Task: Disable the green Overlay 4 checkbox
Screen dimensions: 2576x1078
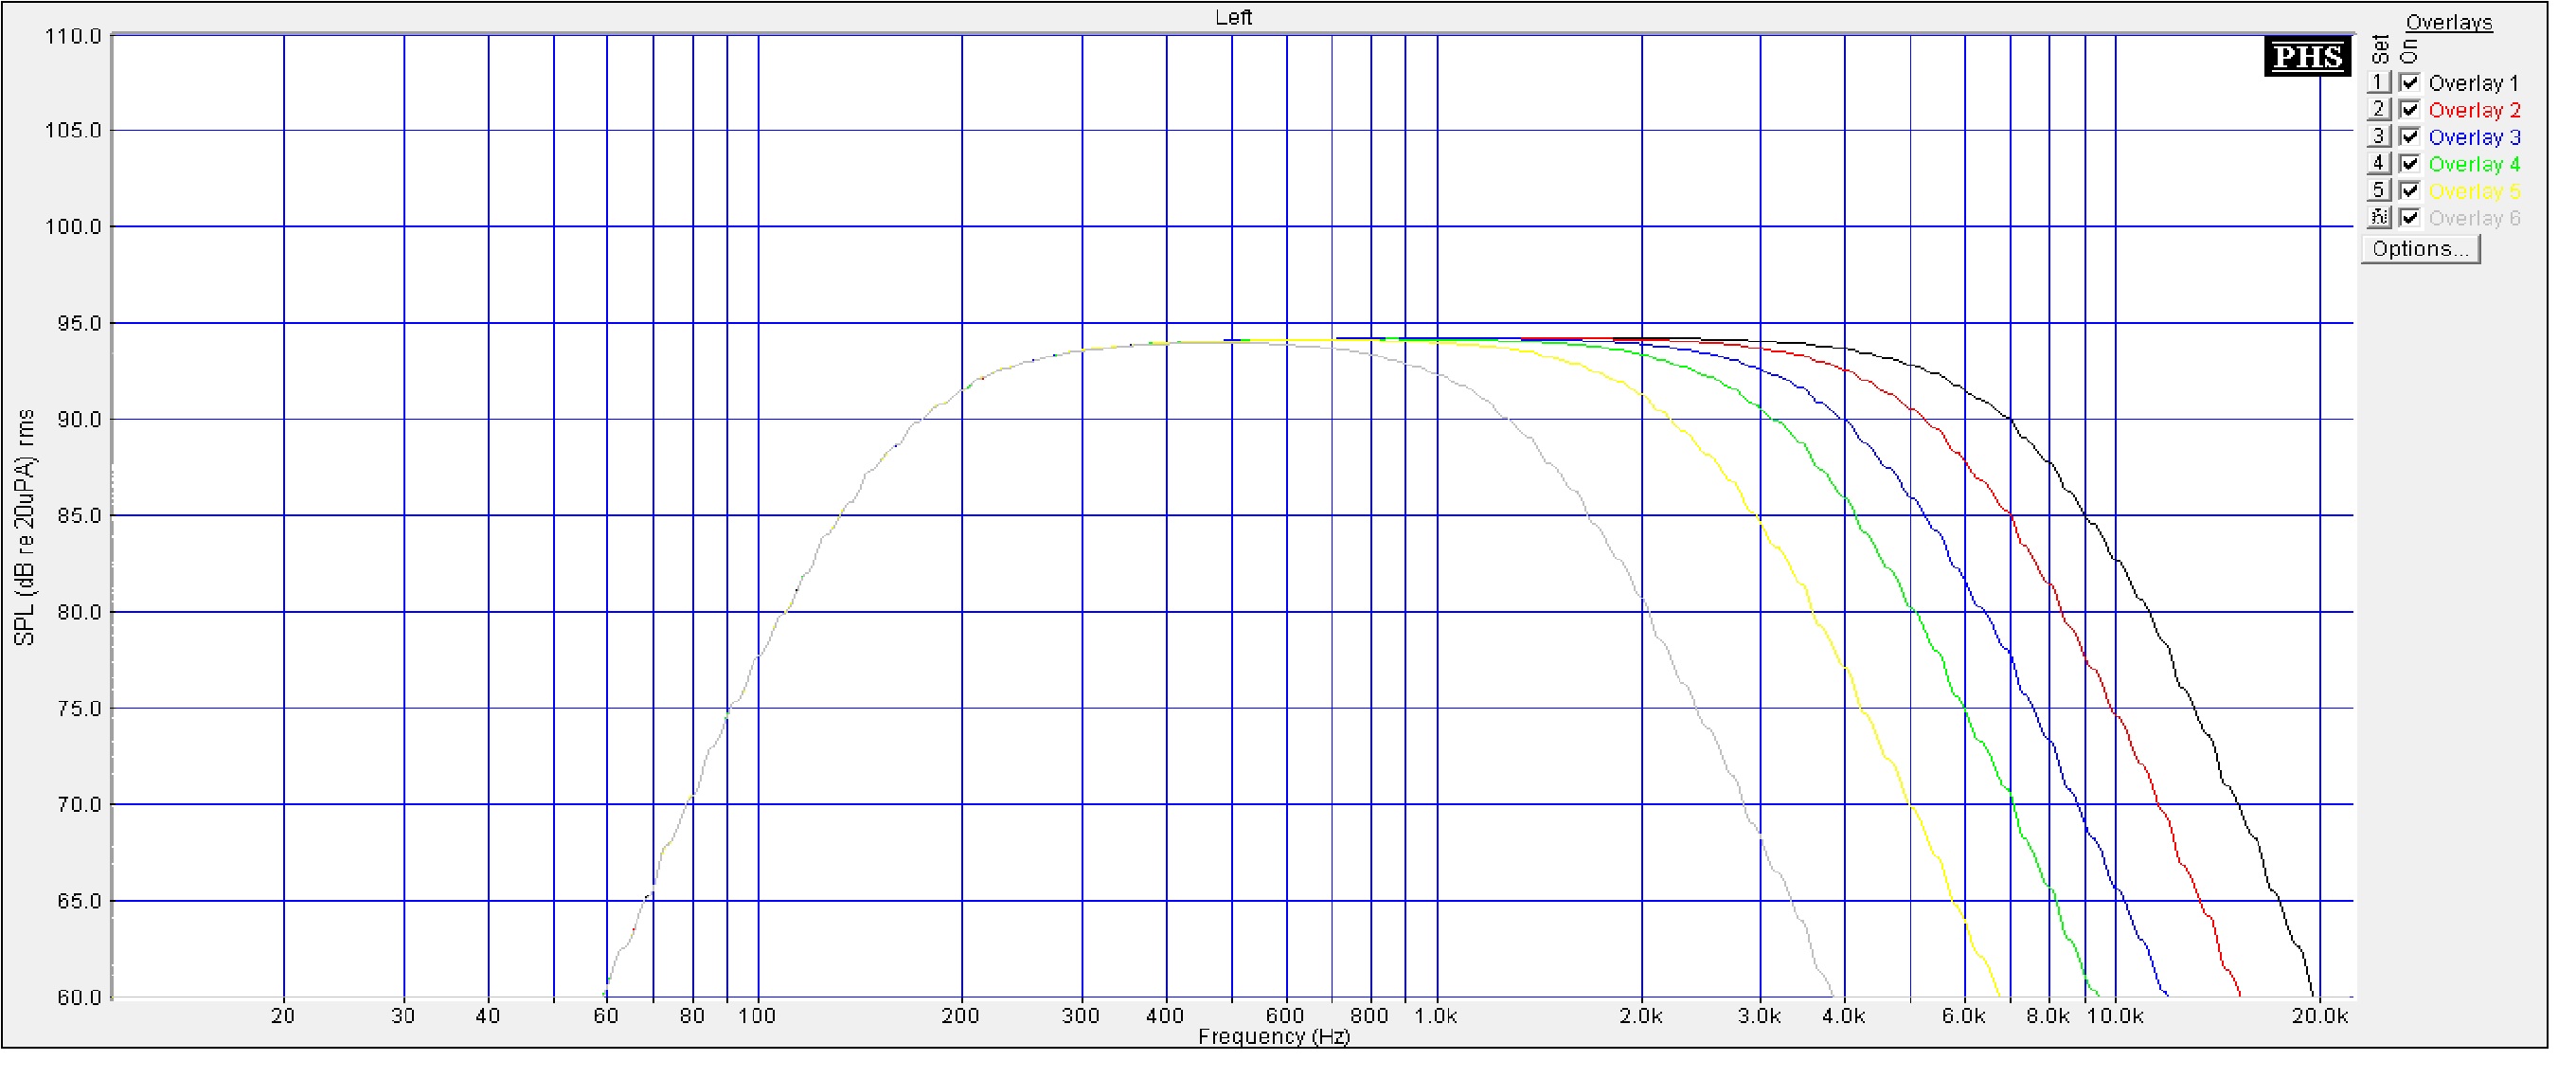Action: click(x=2410, y=164)
